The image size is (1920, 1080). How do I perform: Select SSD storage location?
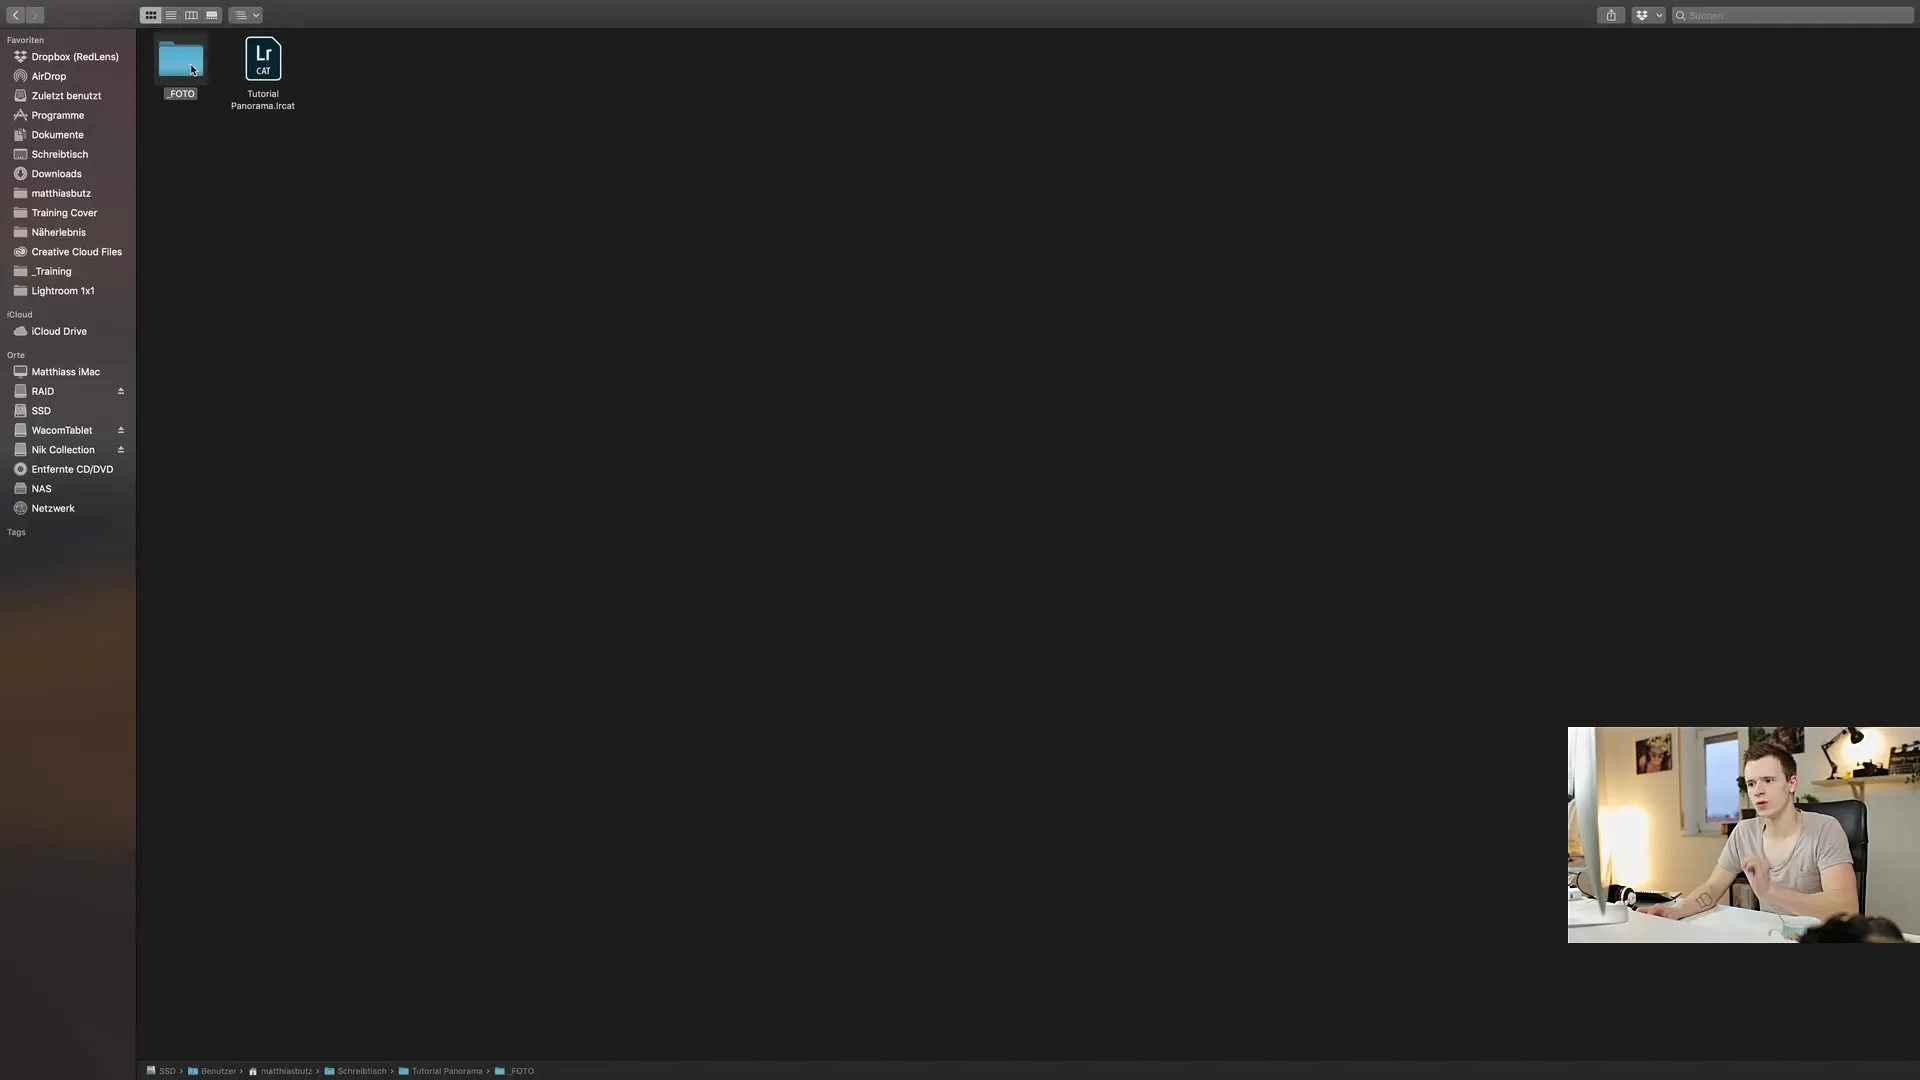click(x=41, y=411)
